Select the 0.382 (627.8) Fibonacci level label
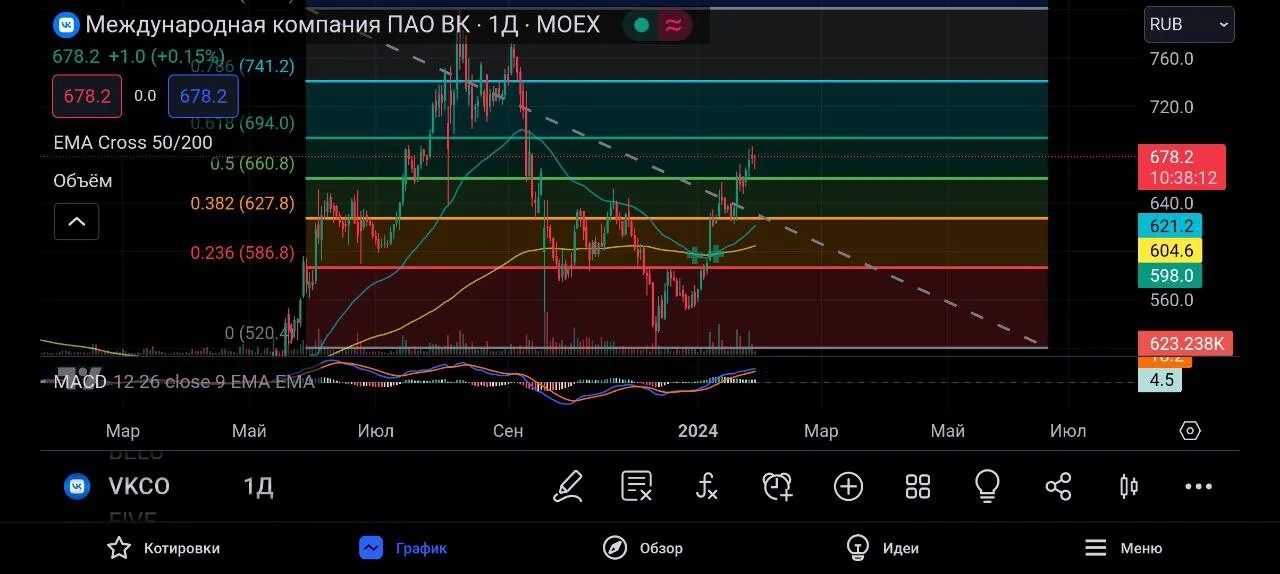Image resolution: width=1280 pixels, height=574 pixels. [x=243, y=204]
